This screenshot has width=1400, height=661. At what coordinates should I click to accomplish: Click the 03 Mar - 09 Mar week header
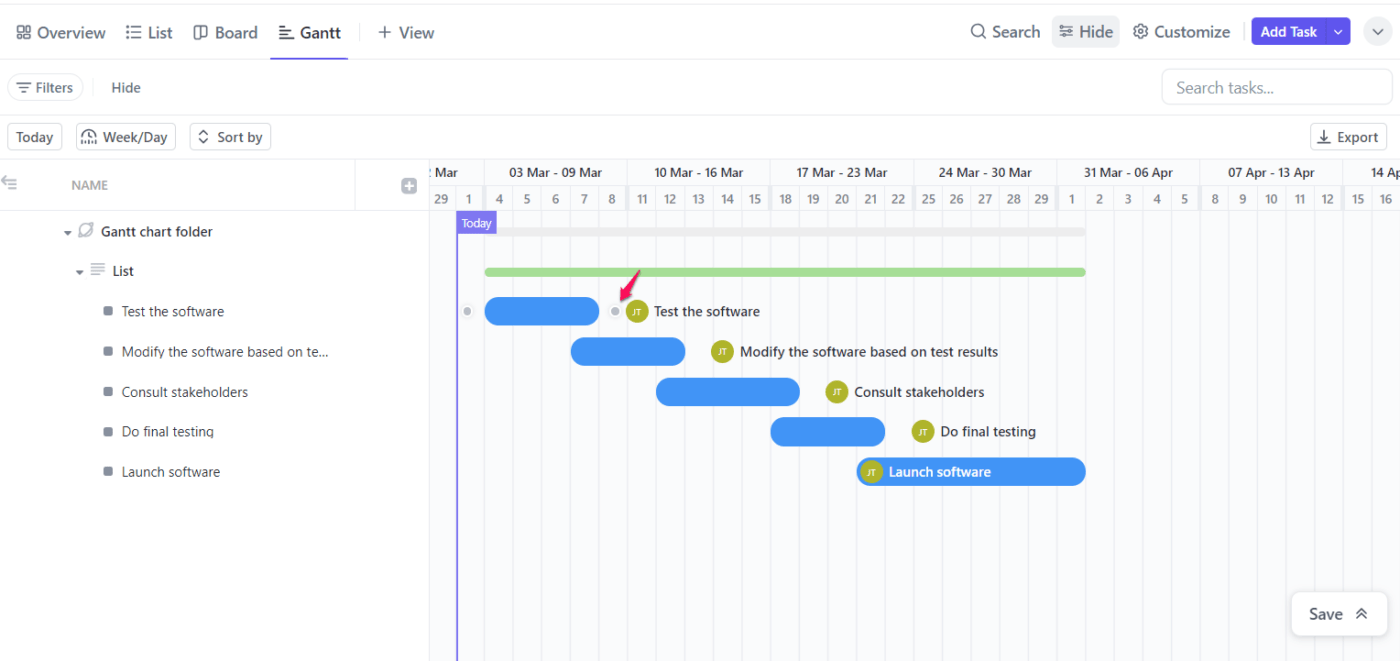click(x=555, y=172)
